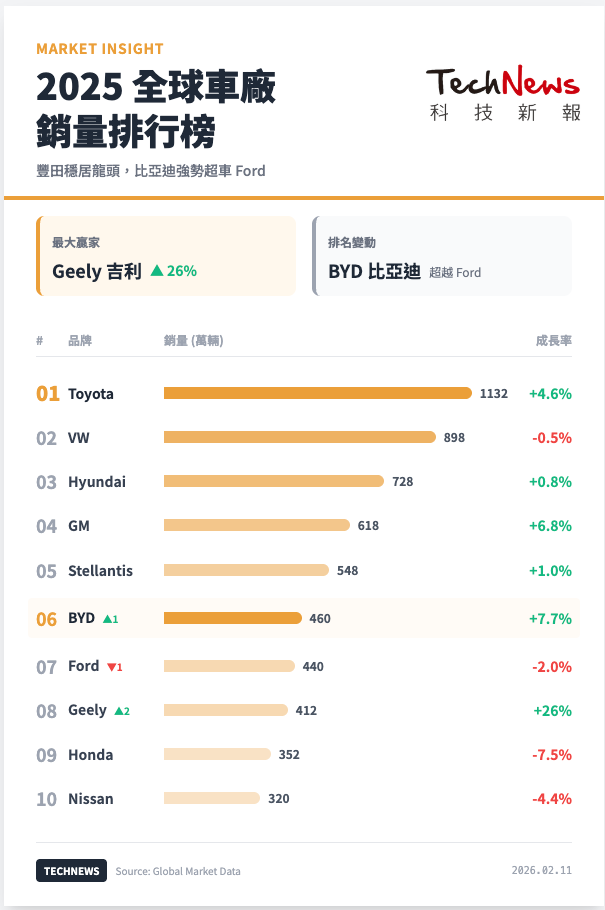The width and height of the screenshot is (605, 910).
Task: Click the MARKET INSIGHT label
Action: click(x=99, y=48)
